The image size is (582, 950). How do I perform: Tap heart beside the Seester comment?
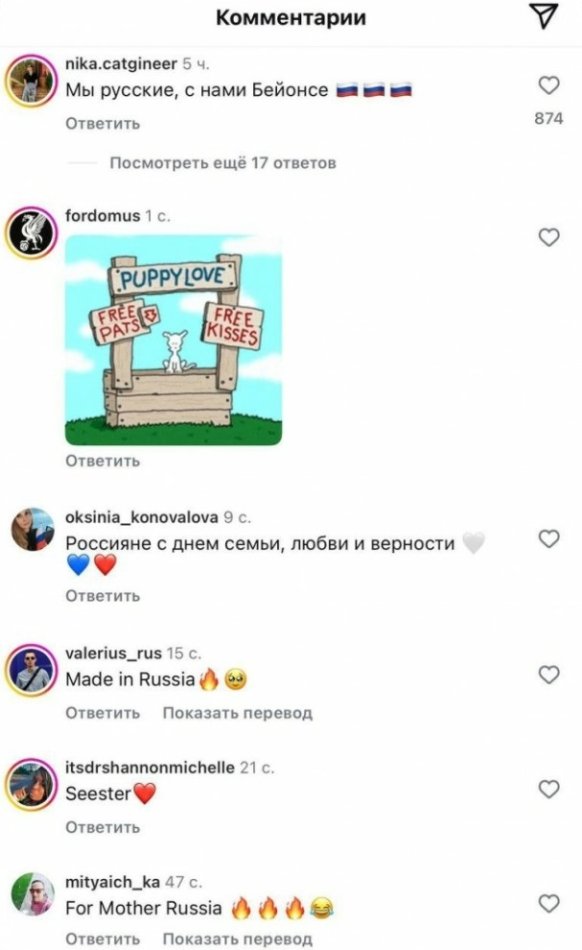(x=549, y=789)
